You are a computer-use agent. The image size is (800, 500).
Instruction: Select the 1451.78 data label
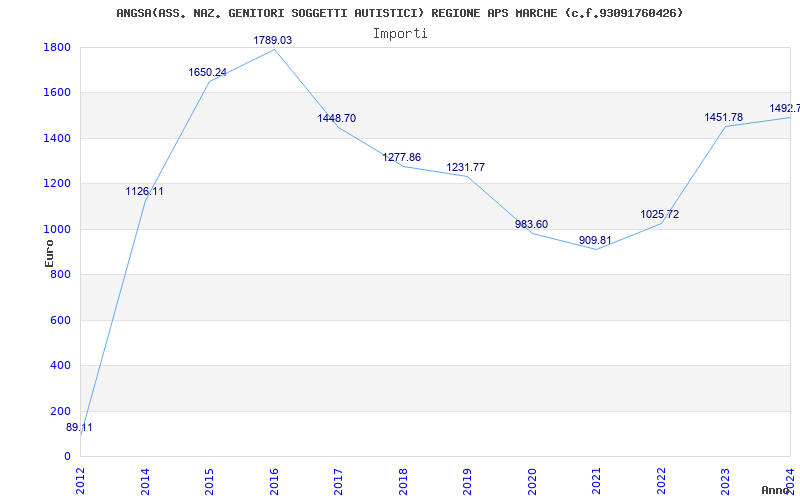pos(723,117)
